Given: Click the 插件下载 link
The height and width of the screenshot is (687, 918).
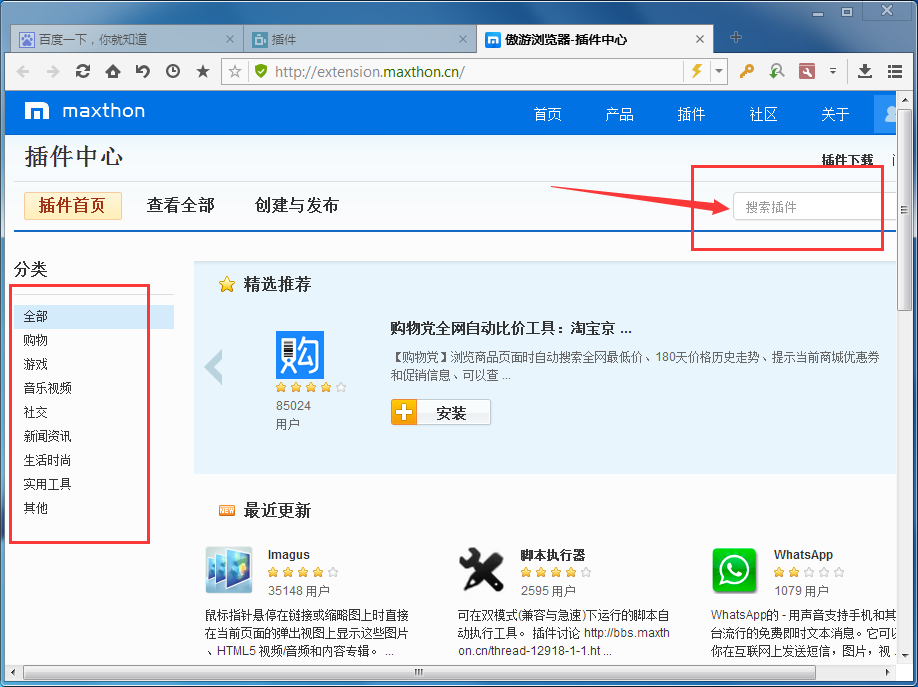Looking at the screenshot, I should [x=847, y=160].
